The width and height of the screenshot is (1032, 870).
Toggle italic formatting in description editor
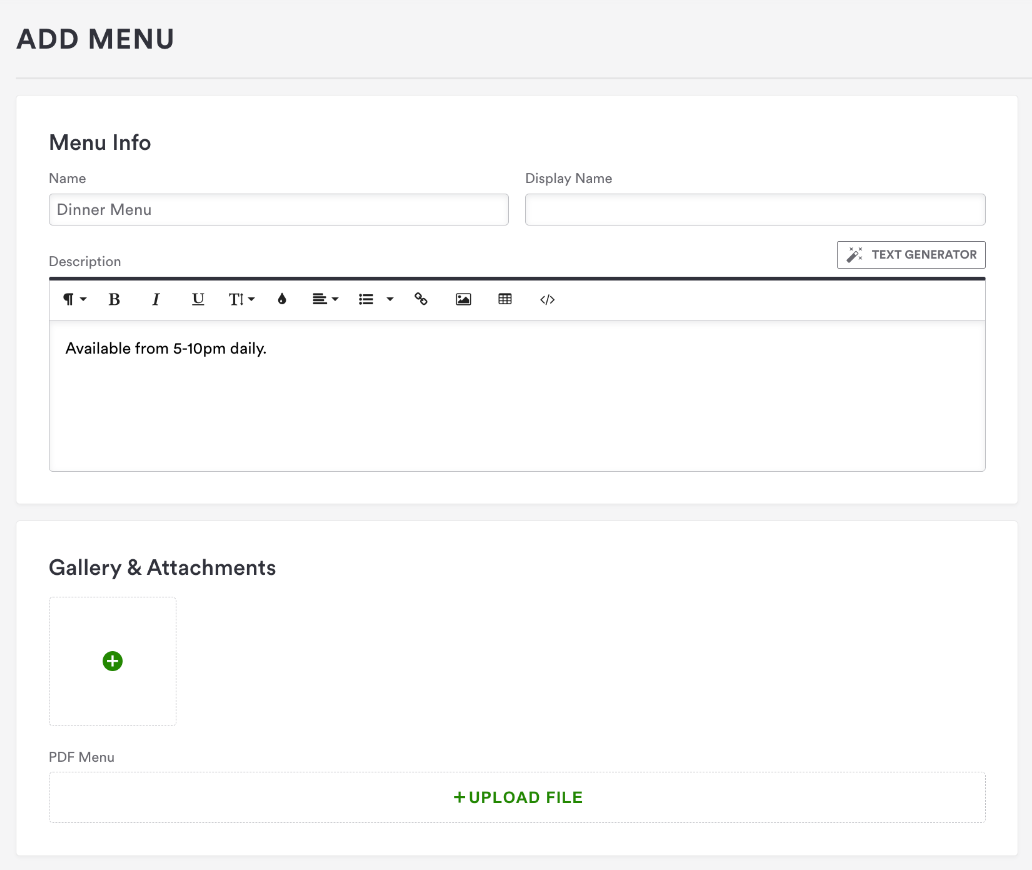156,299
